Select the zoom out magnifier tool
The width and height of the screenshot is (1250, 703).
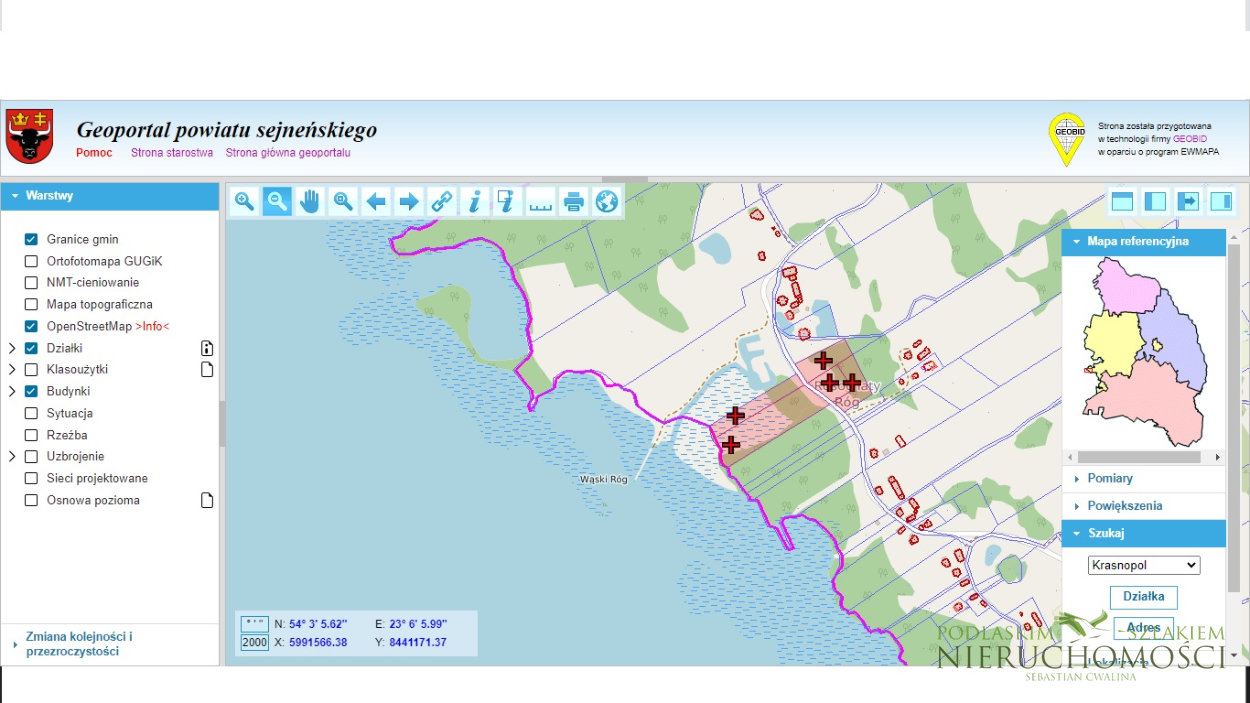(x=277, y=202)
